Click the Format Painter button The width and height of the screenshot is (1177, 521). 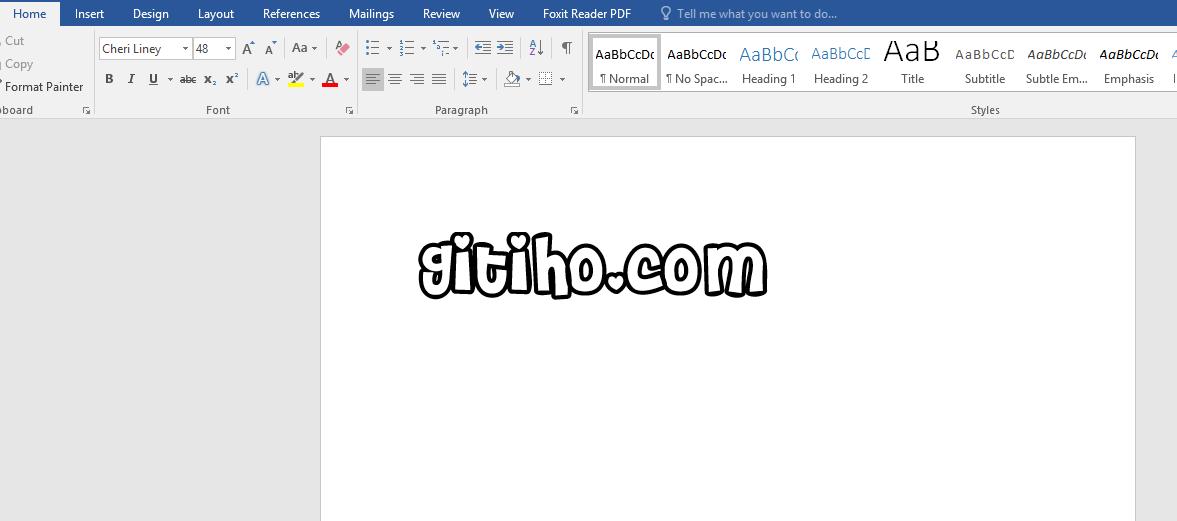click(x=42, y=86)
